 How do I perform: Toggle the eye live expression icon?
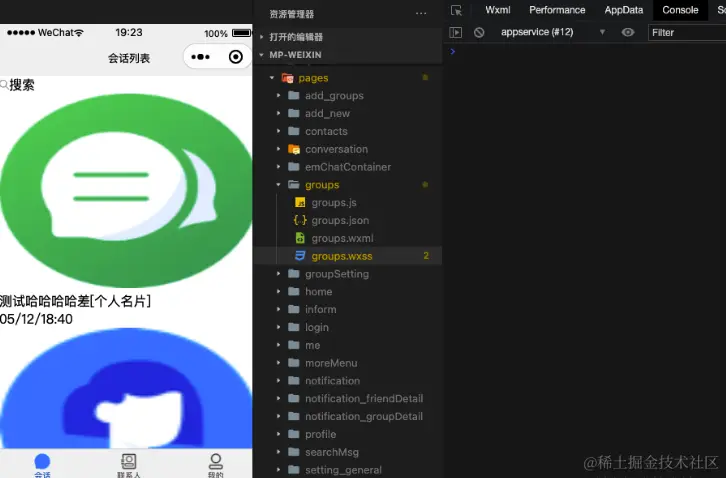pos(628,32)
